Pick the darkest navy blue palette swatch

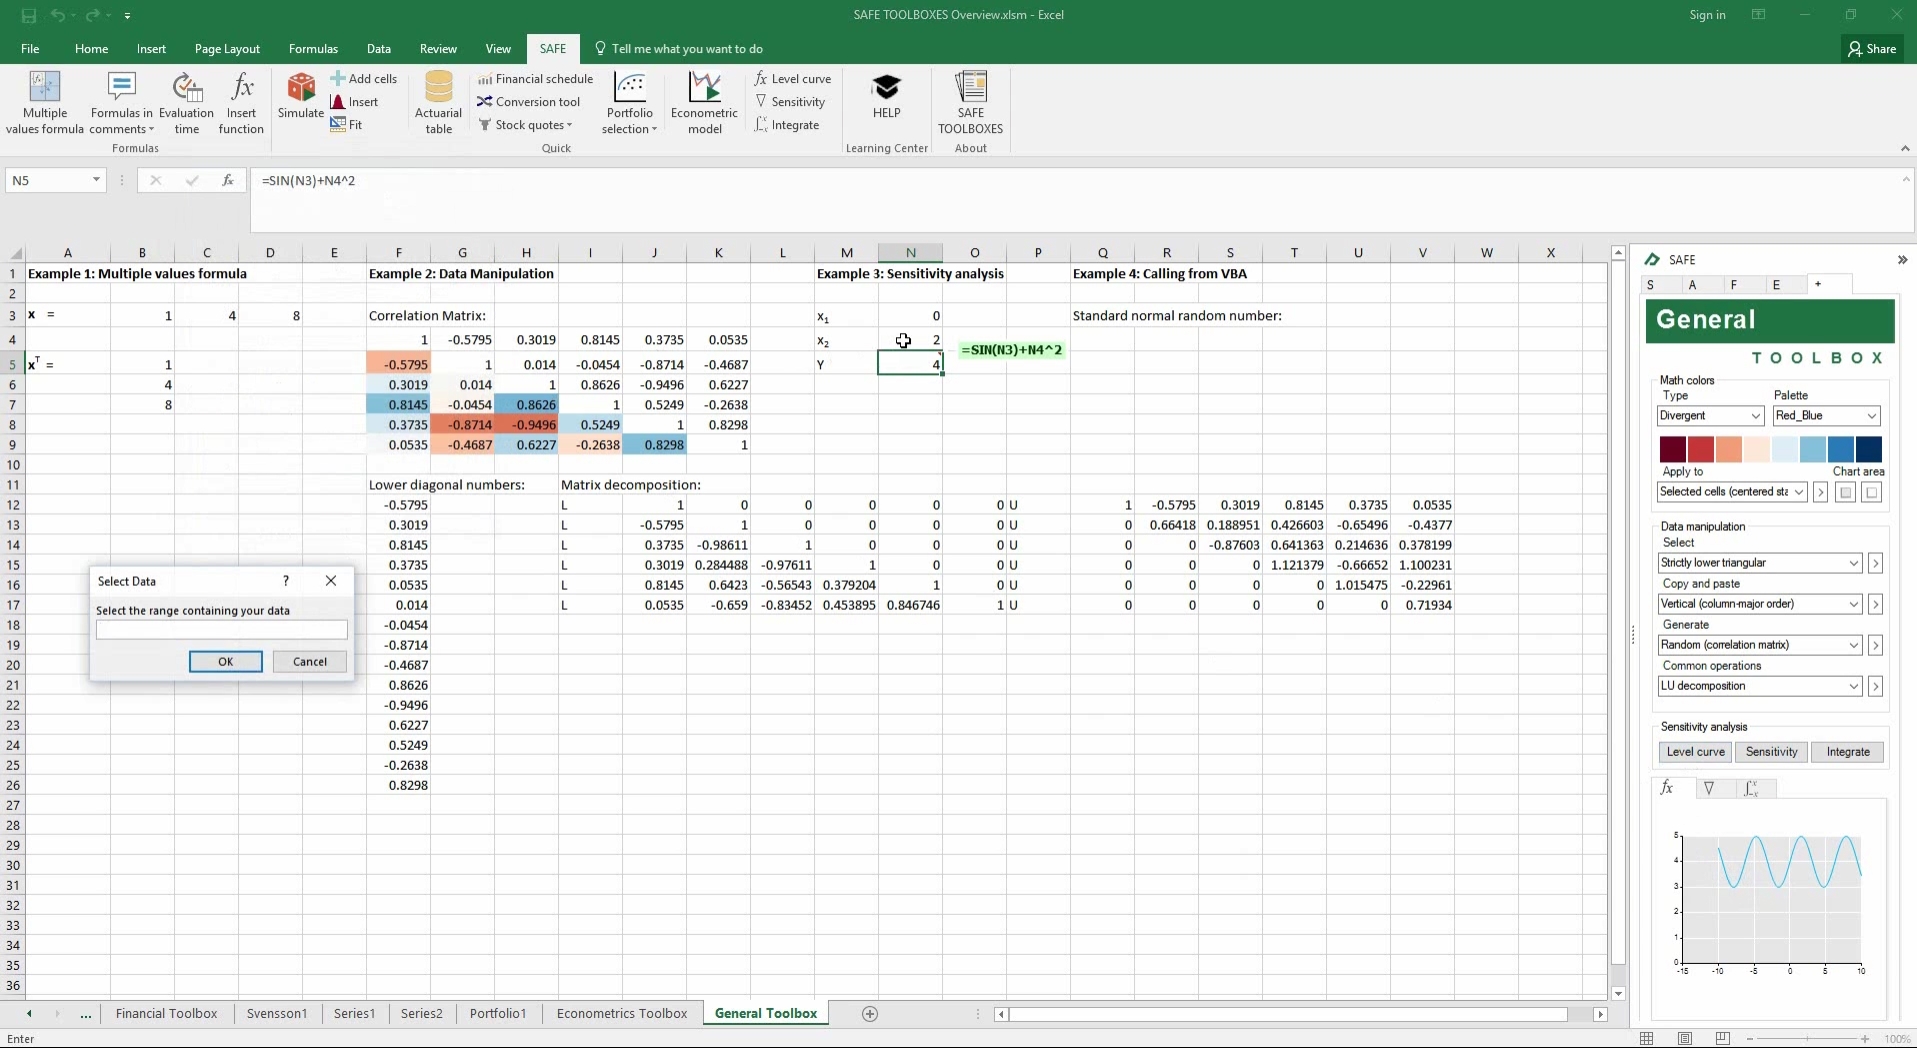(x=1868, y=450)
